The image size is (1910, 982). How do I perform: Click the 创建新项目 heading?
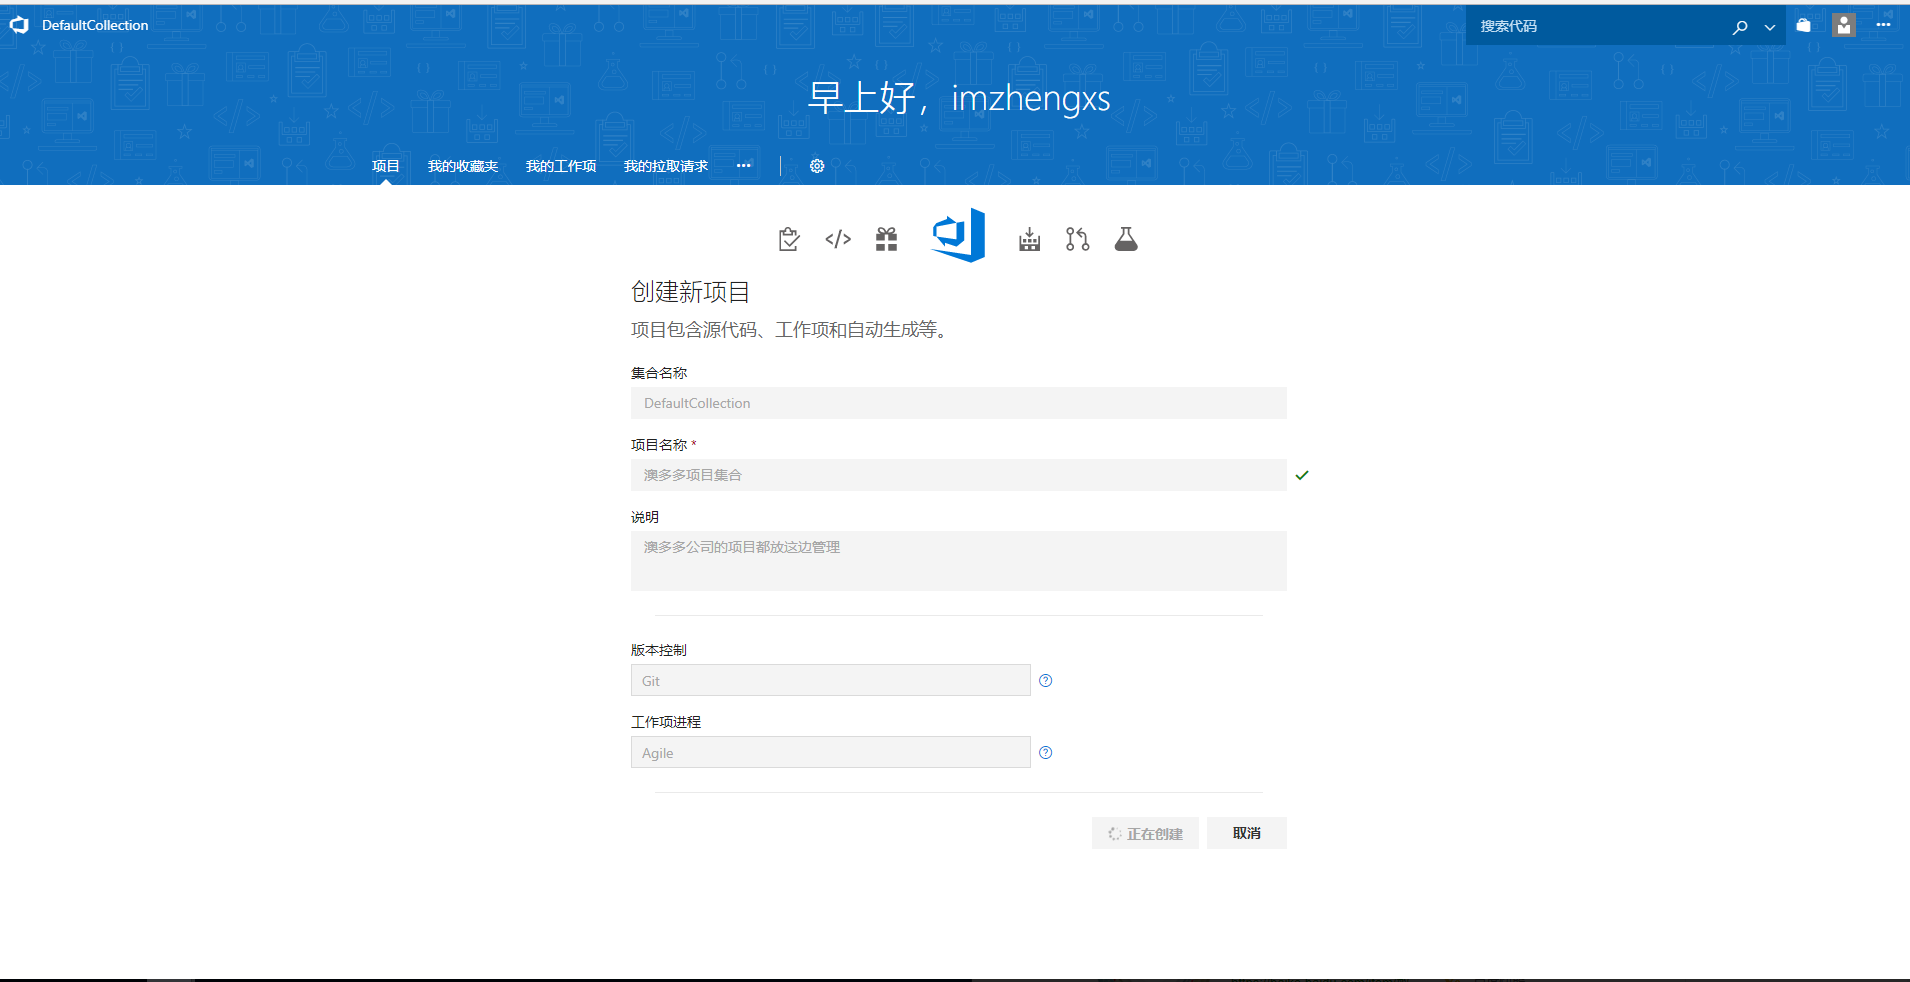coord(690,292)
